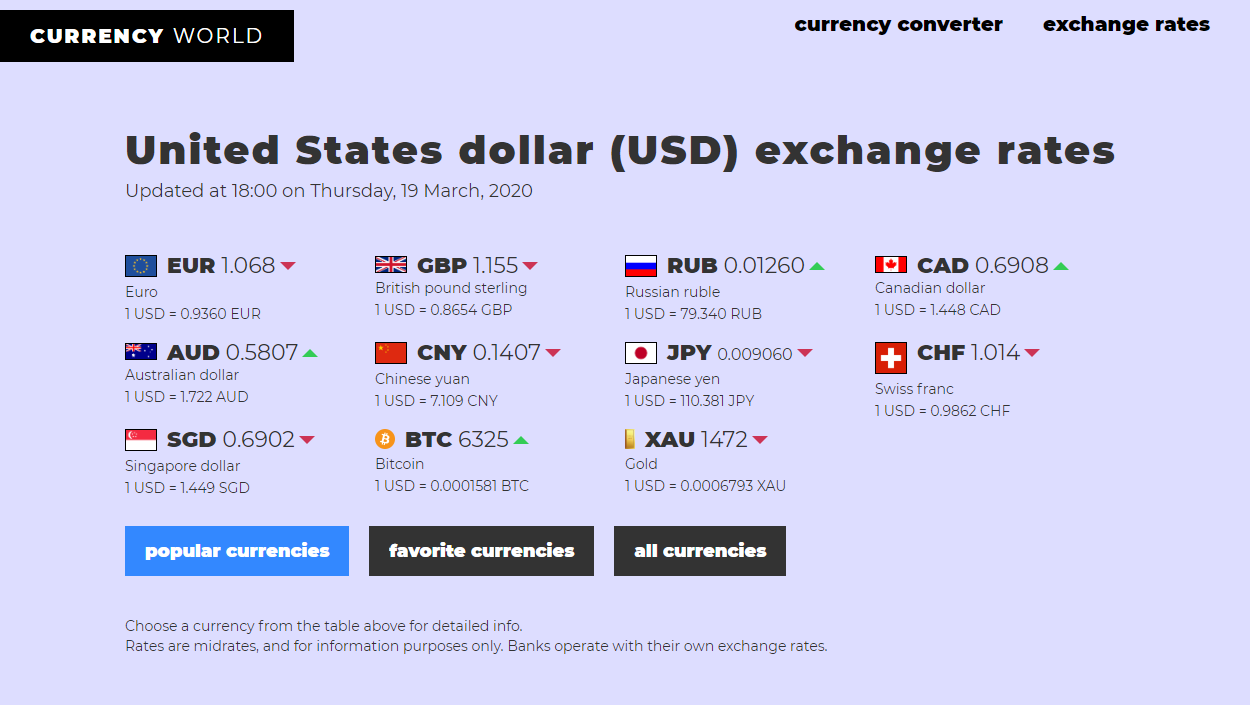Click the red arrow beside EUR rate
This screenshot has height=705, width=1250.
click(x=289, y=265)
